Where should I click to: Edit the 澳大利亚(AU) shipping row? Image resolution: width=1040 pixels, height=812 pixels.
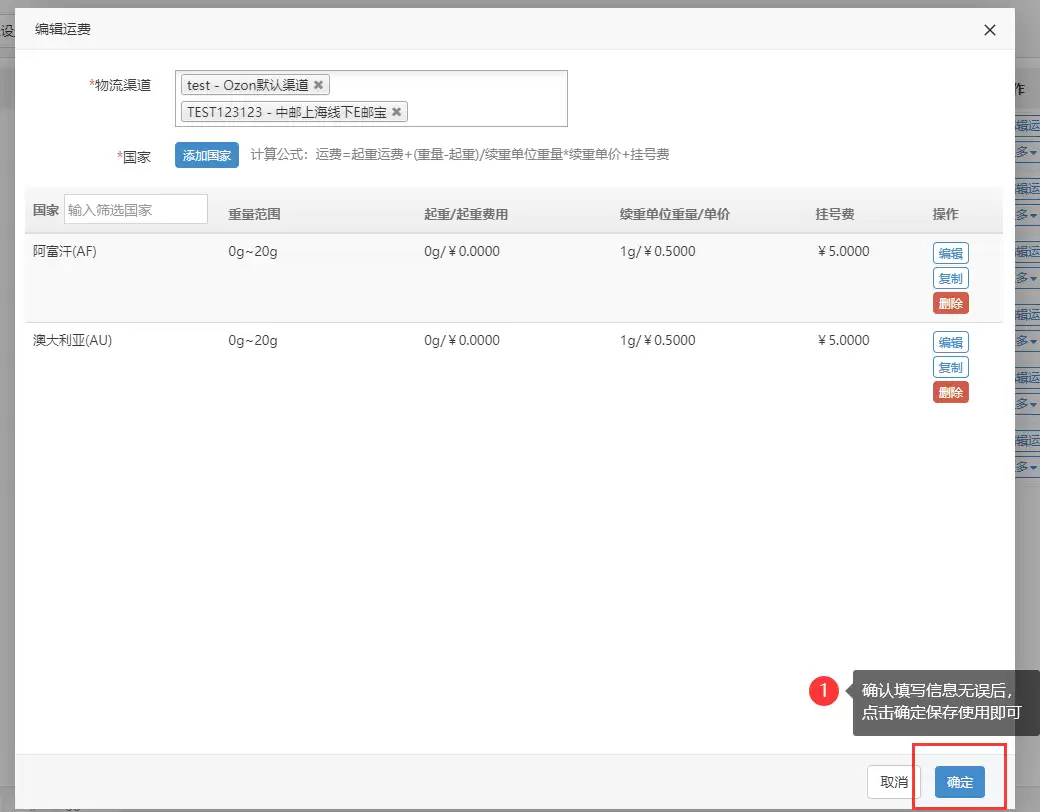click(x=950, y=342)
